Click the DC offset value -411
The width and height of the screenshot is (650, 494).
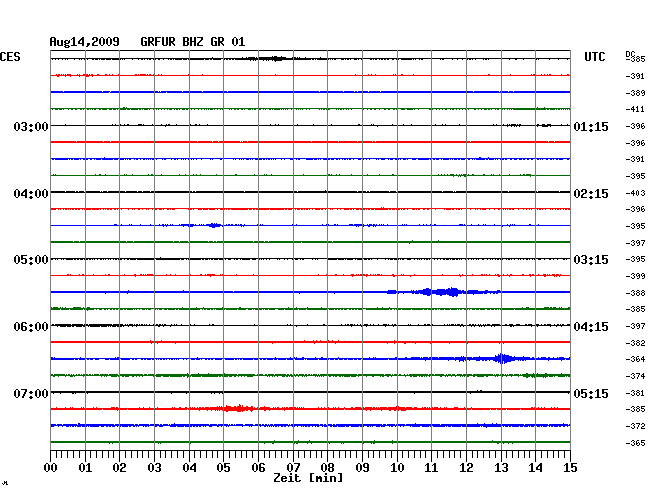click(x=635, y=109)
